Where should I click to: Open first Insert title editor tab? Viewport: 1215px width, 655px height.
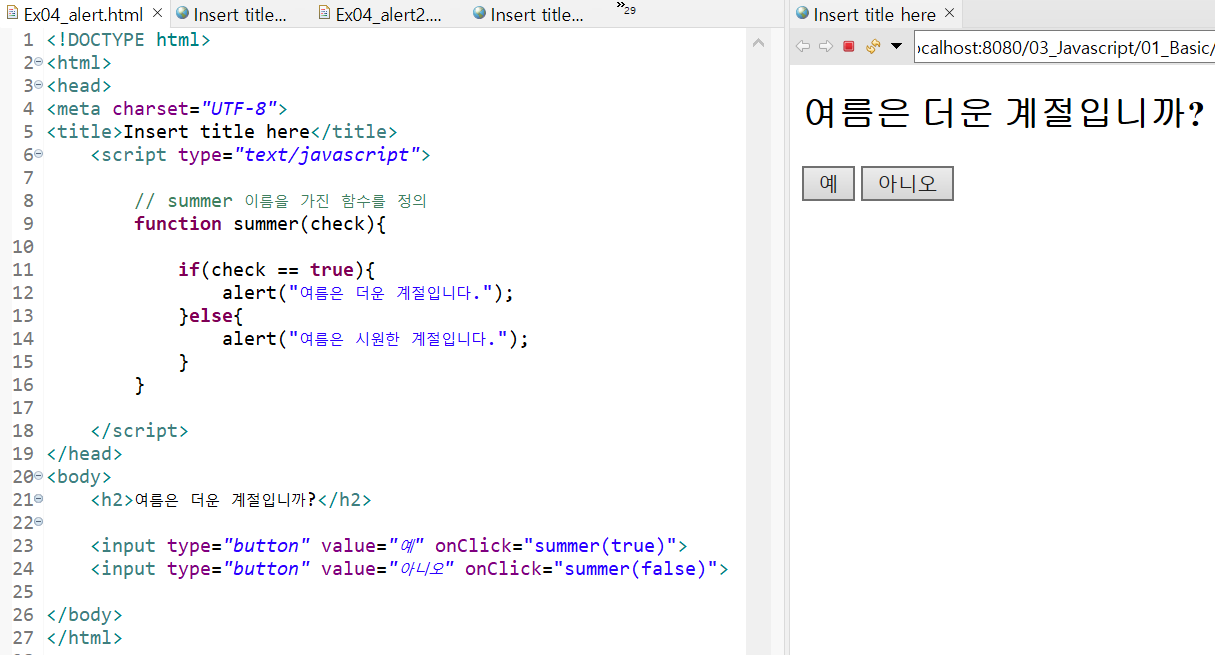click(232, 14)
